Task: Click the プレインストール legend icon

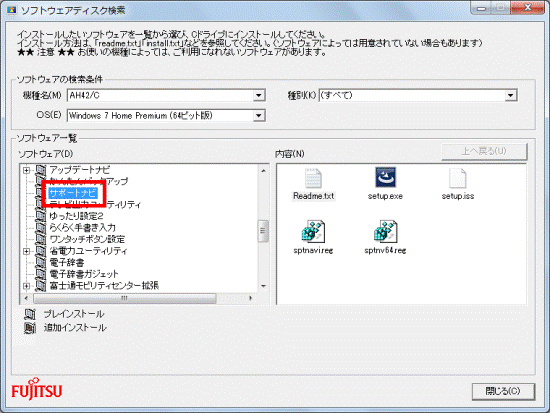Action: click(x=30, y=314)
